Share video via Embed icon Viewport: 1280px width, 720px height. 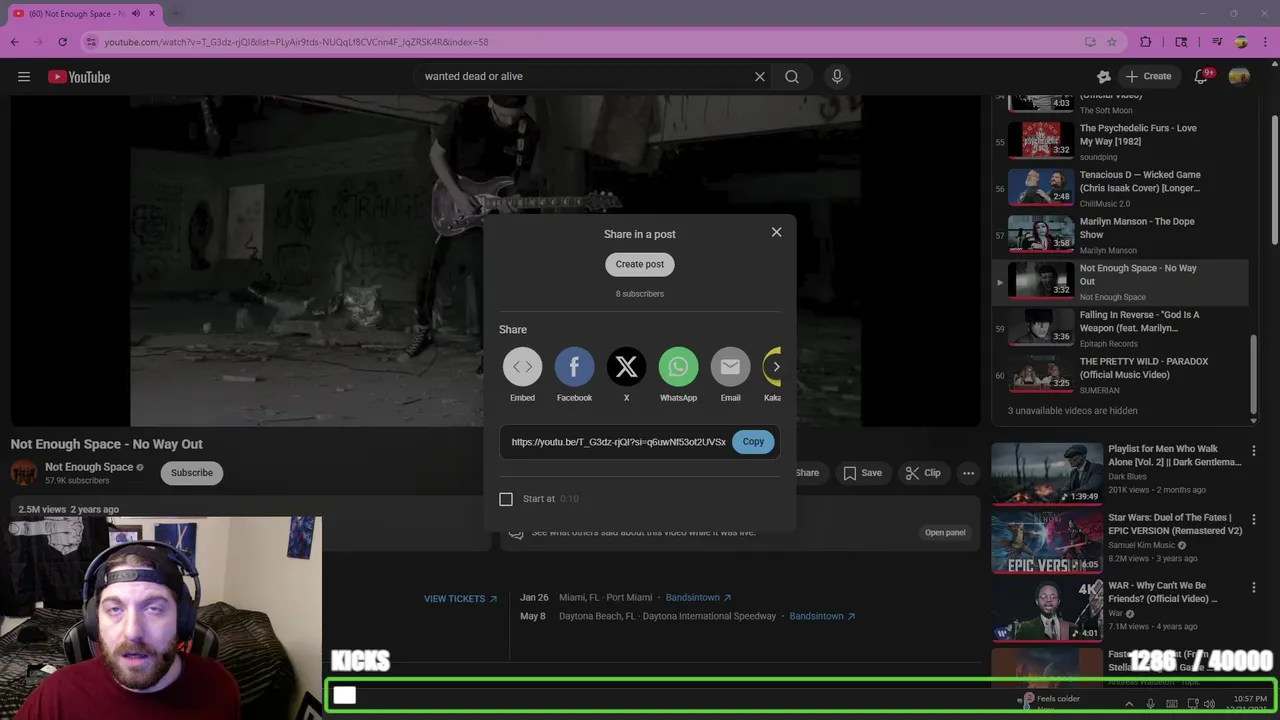click(x=522, y=367)
